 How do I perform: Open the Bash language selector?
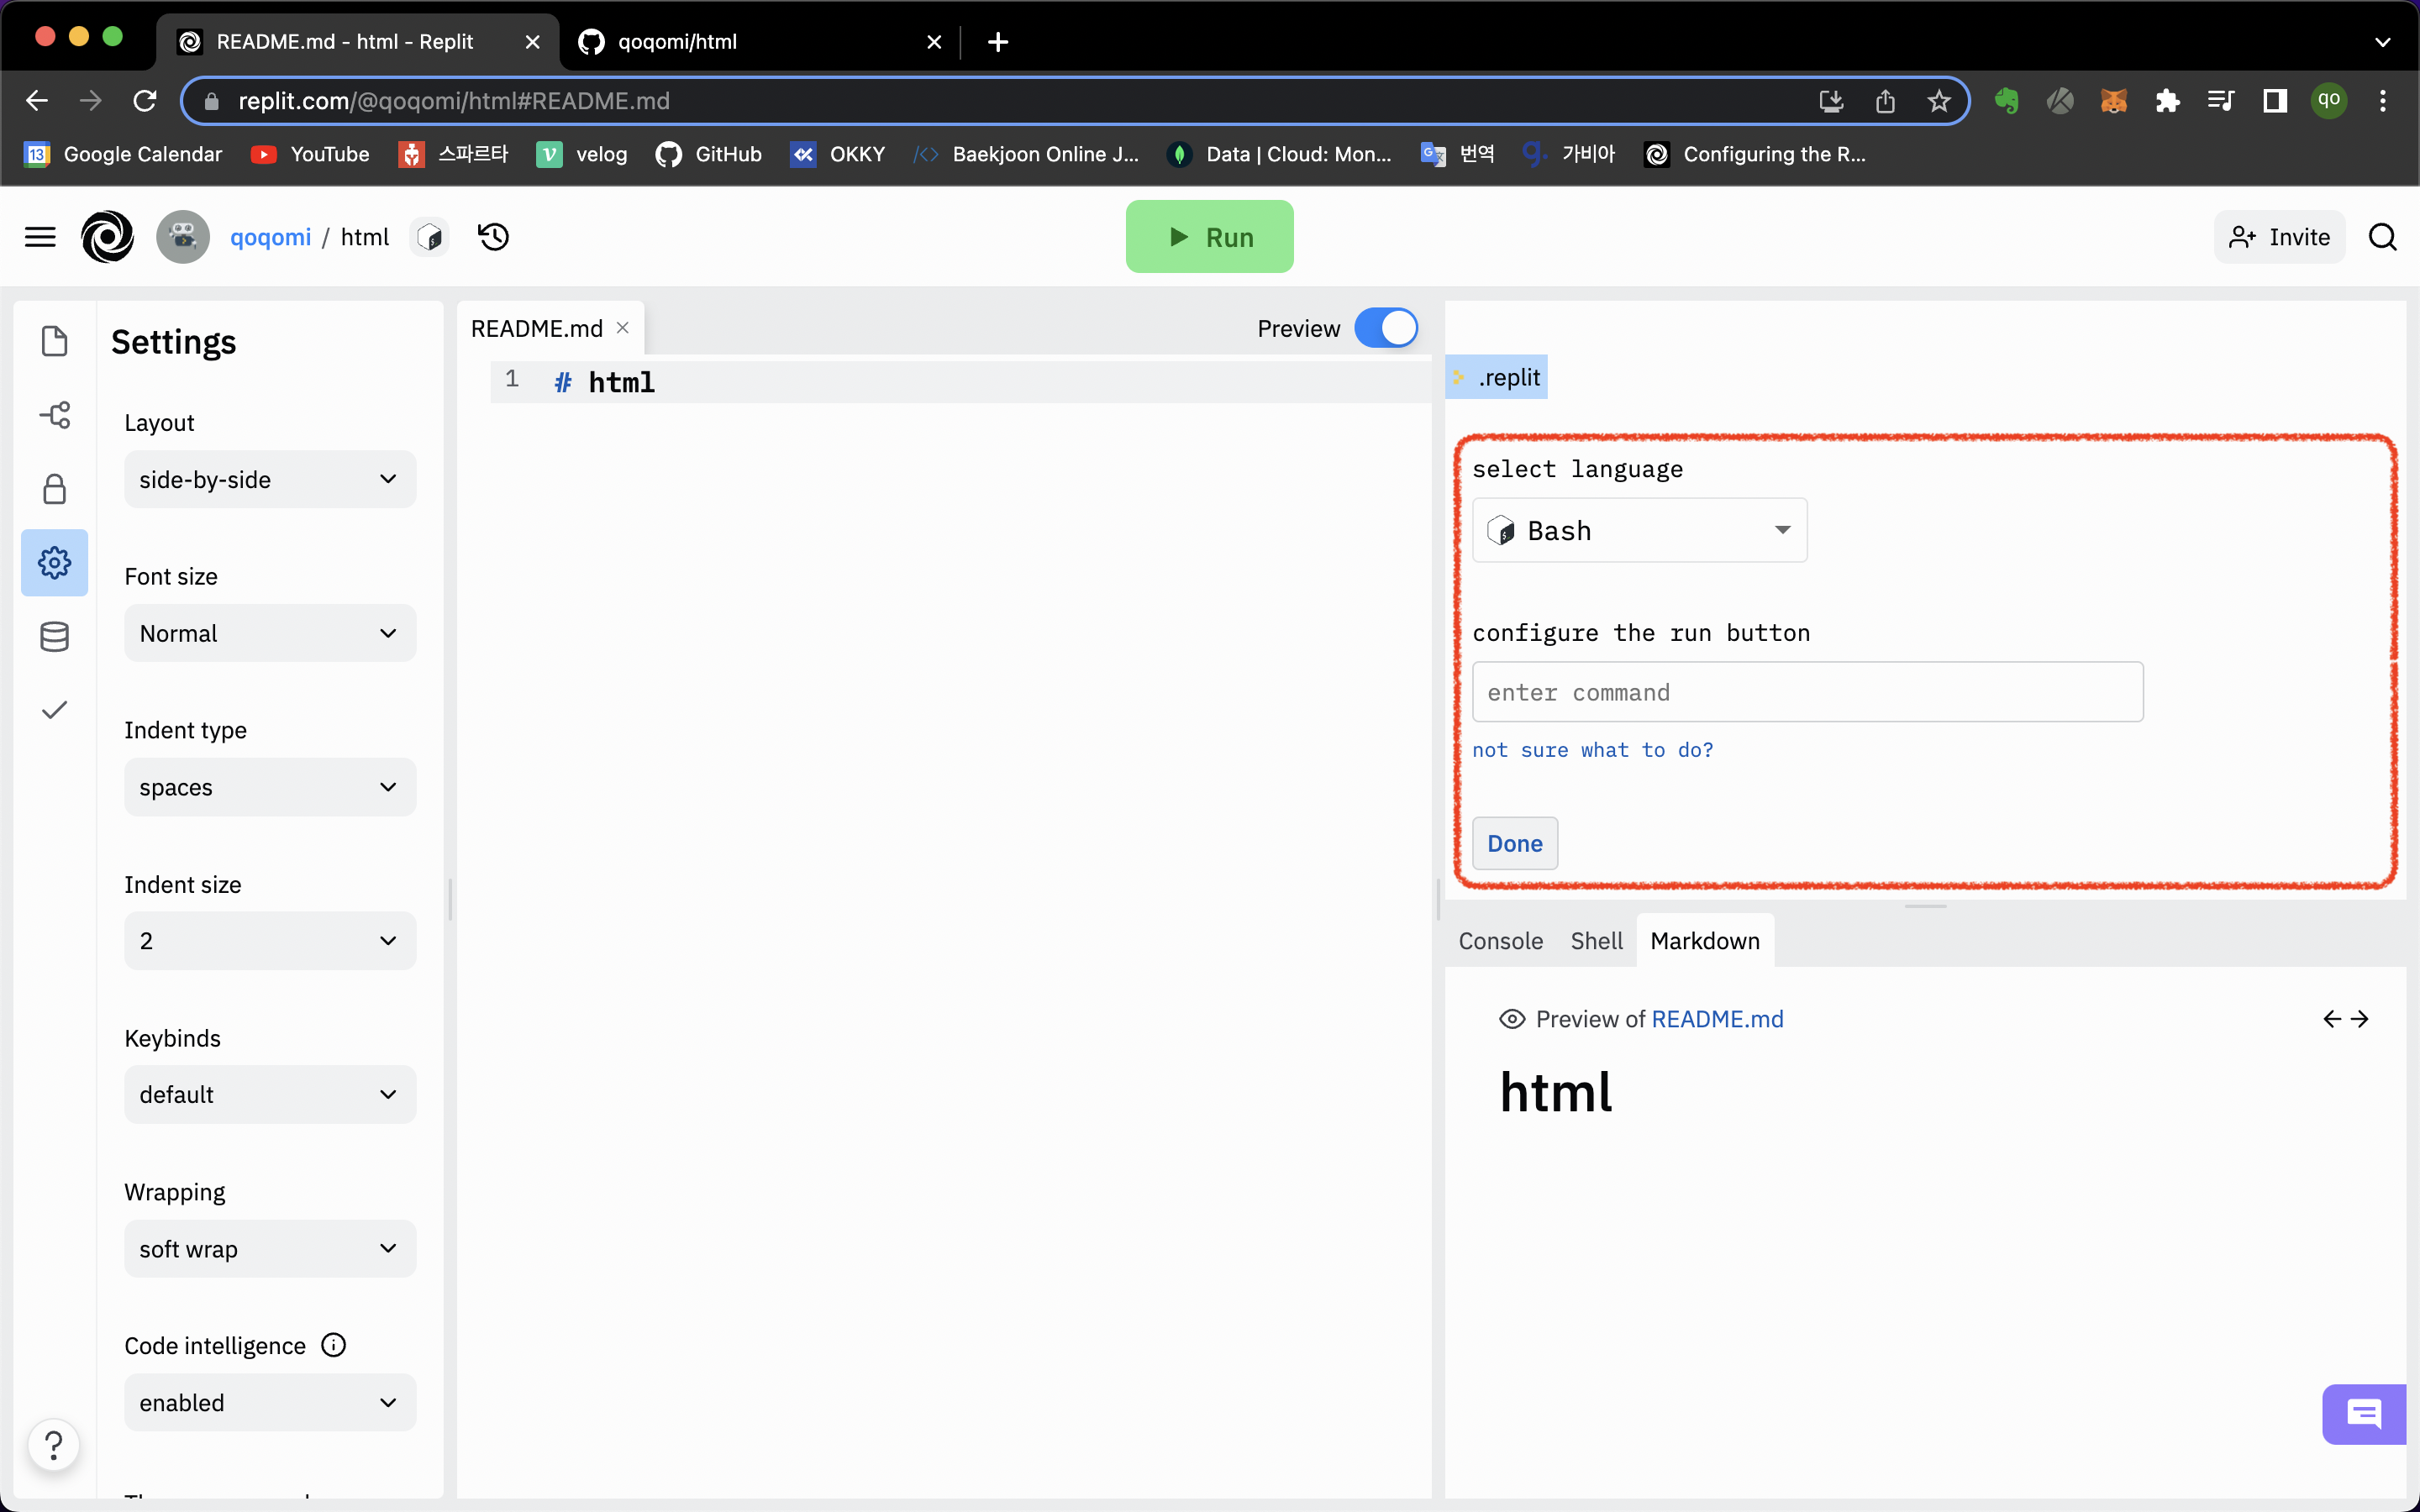pyautogui.click(x=1639, y=530)
